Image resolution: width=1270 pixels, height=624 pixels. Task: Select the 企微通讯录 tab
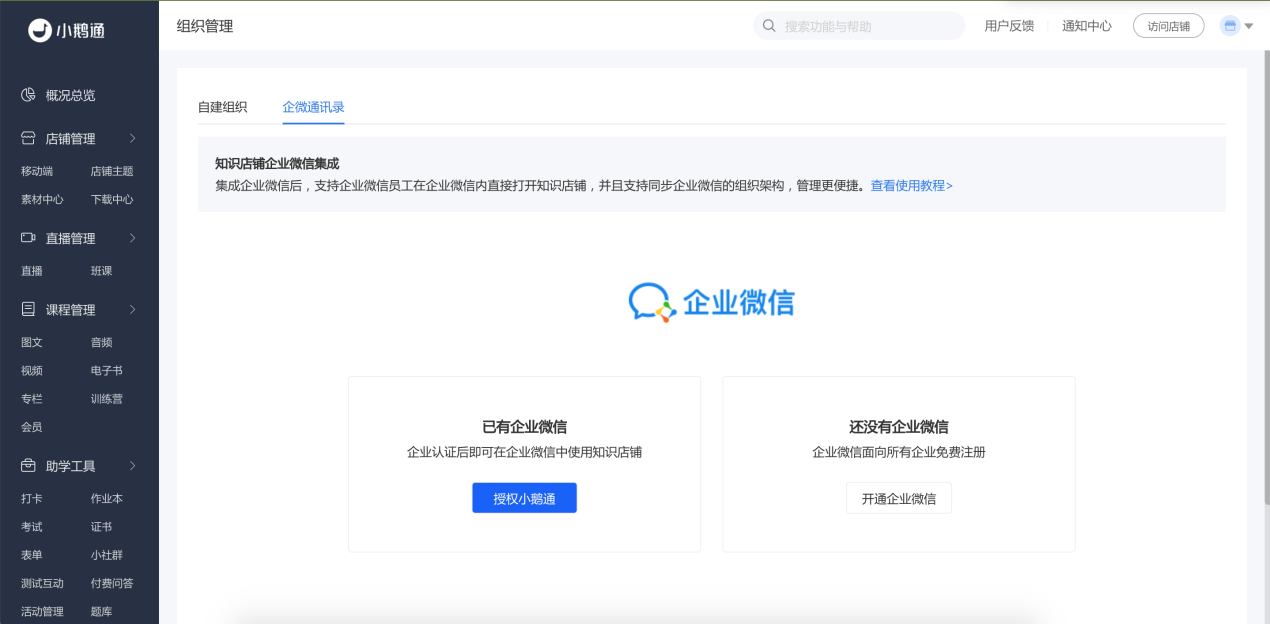click(x=313, y=107)
